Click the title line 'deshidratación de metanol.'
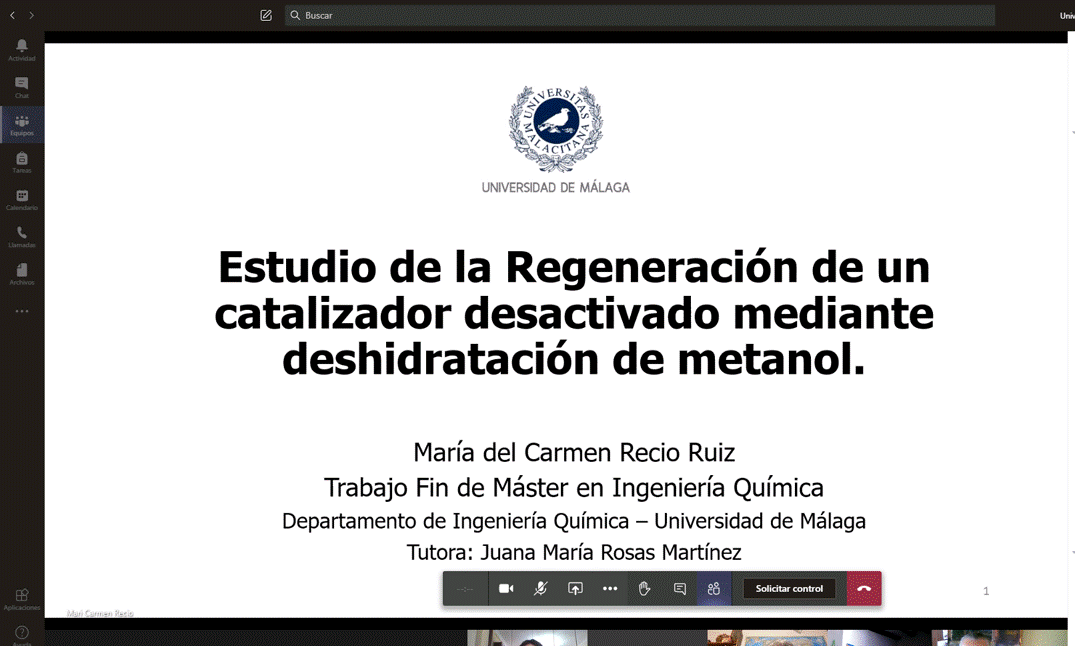 [574, 359]
